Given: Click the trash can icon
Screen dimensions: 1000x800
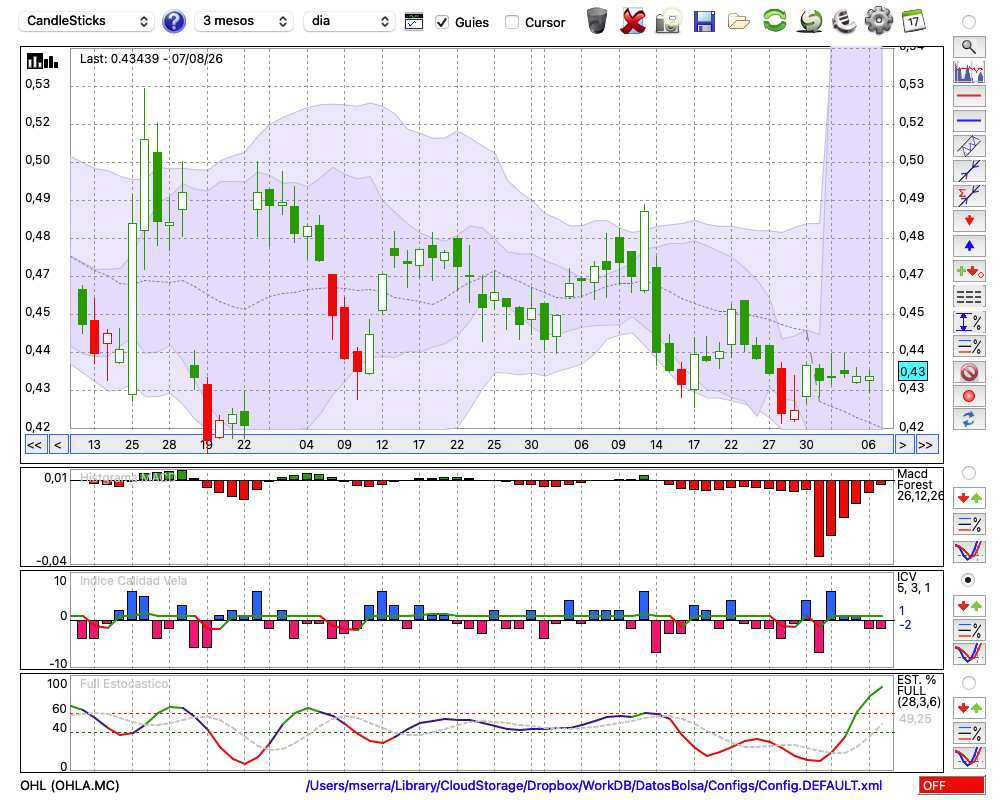Looking at the screenshot, I should (x=597, y=21).
